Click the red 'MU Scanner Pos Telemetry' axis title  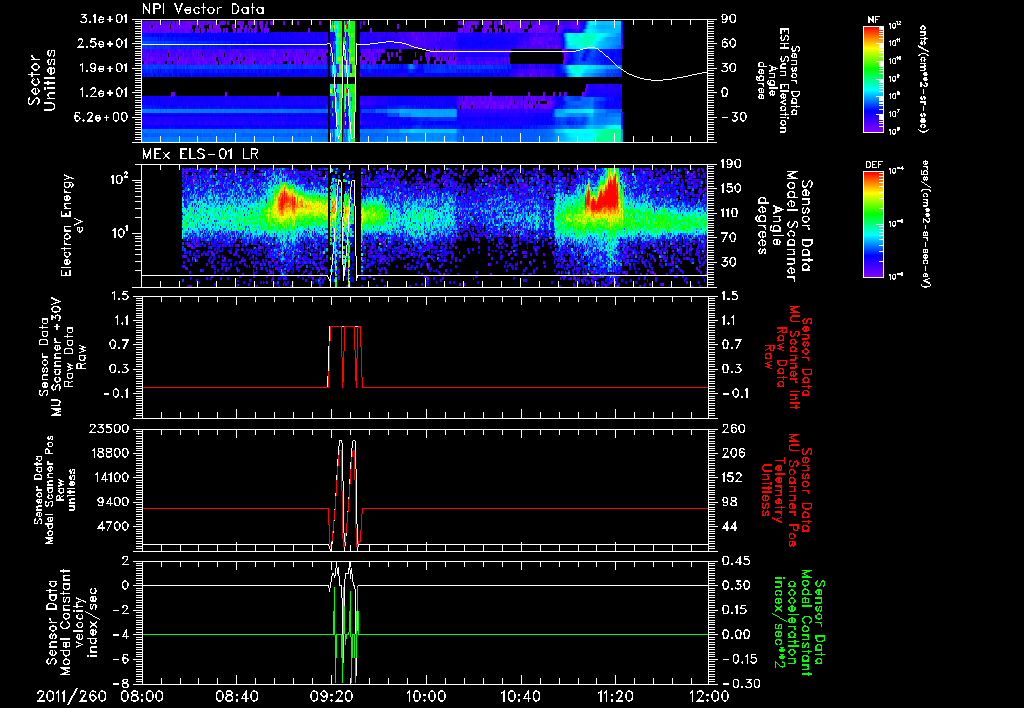pos(789,490)
